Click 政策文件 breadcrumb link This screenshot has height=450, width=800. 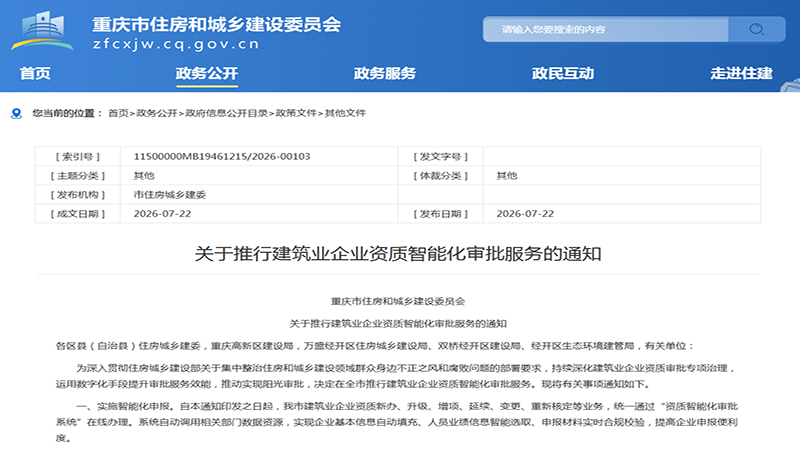point(296,113)
